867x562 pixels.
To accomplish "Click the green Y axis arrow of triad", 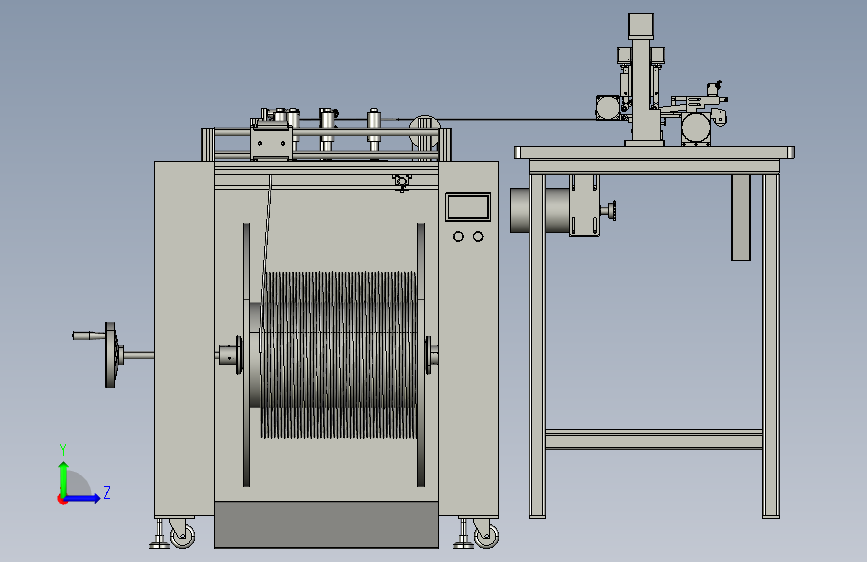I will point(64,478).
